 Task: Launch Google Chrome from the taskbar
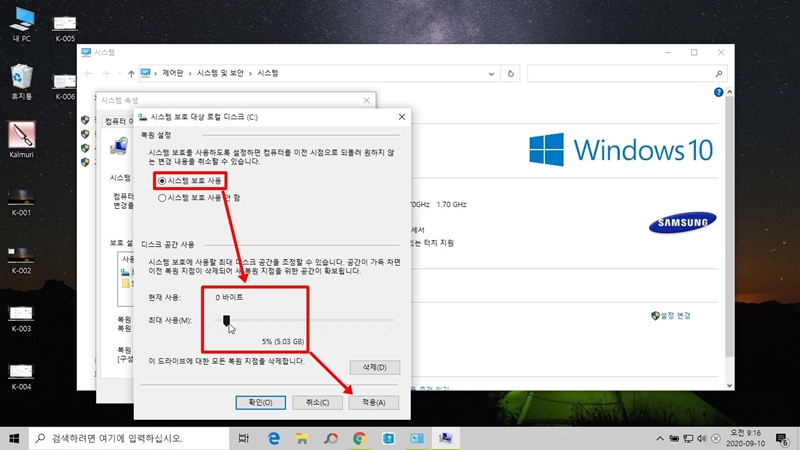(359, 438)
